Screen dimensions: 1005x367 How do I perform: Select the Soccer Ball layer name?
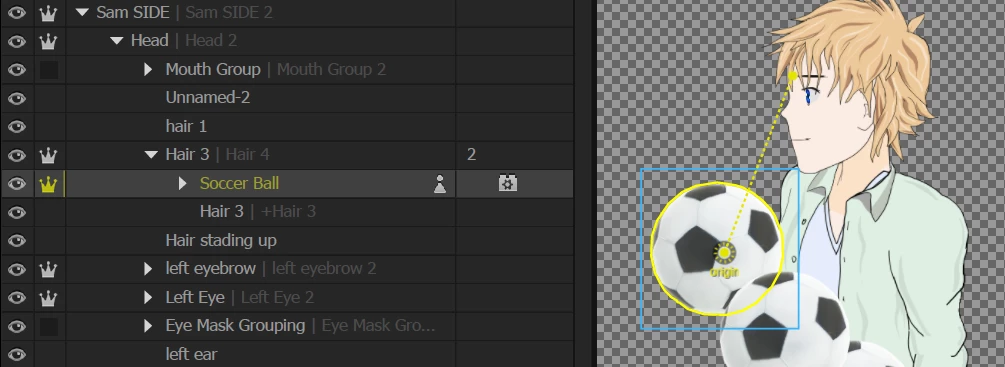coord(239,183)
